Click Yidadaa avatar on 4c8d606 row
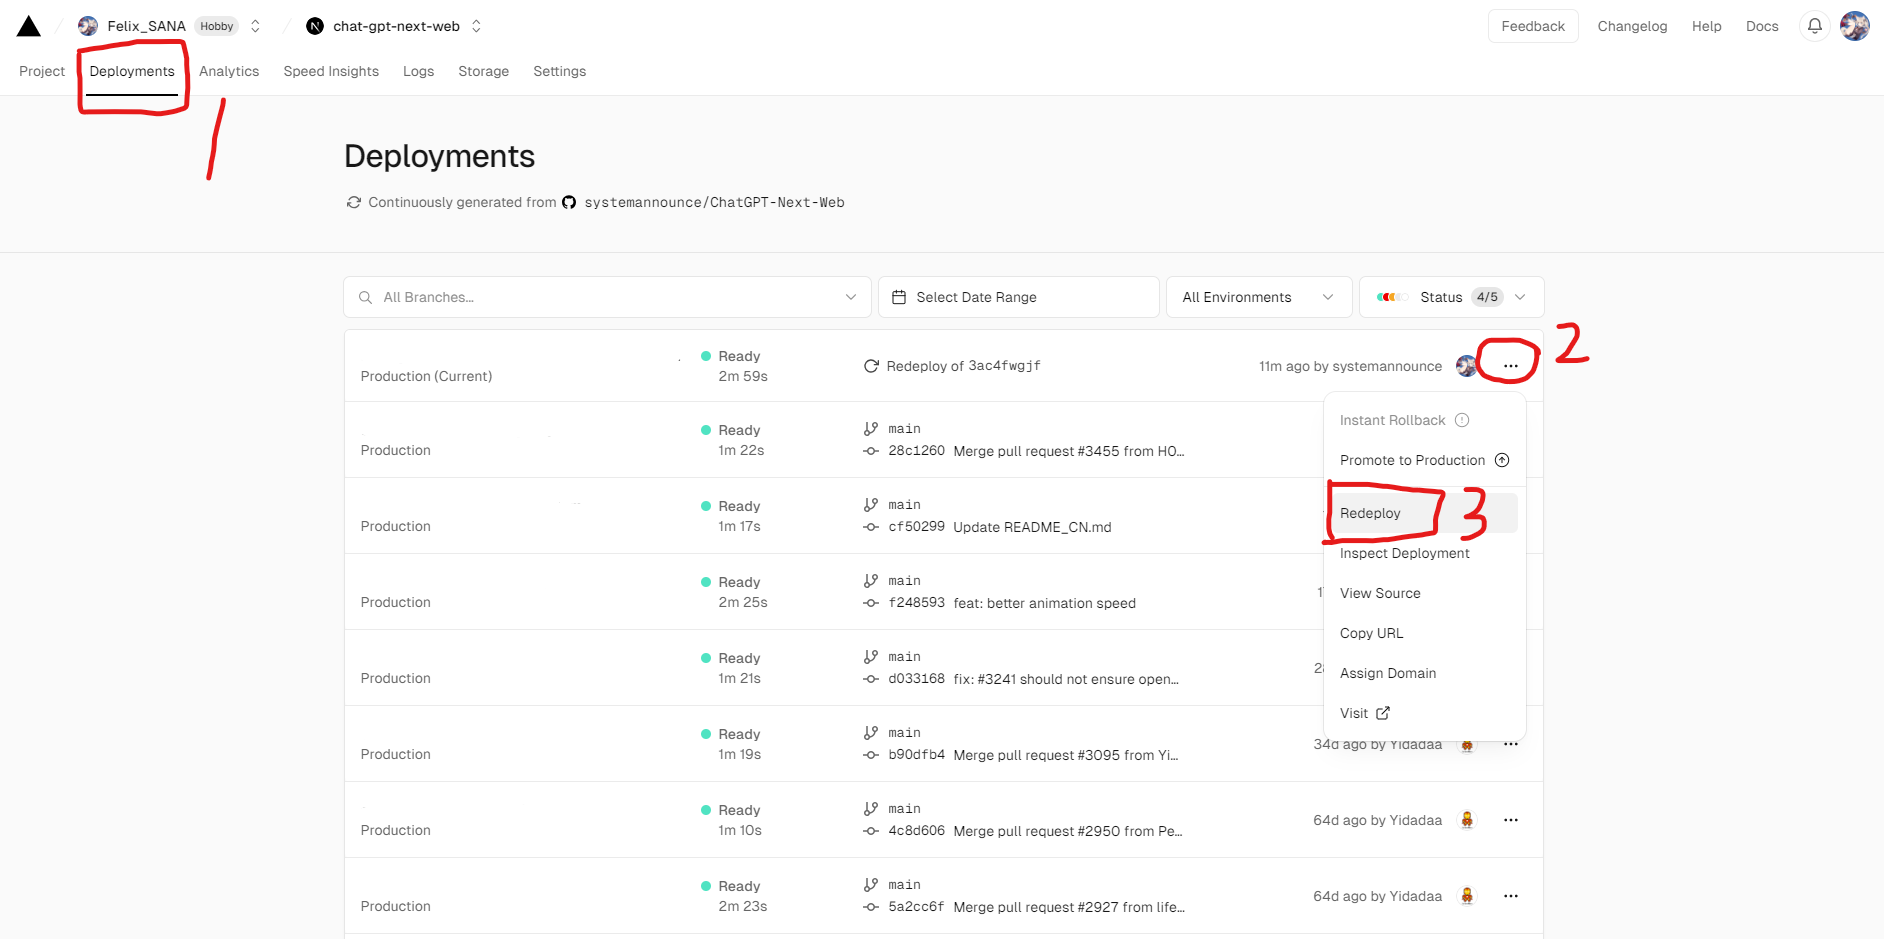Screen dimensions: 1884x939 tap(1467, 820)
